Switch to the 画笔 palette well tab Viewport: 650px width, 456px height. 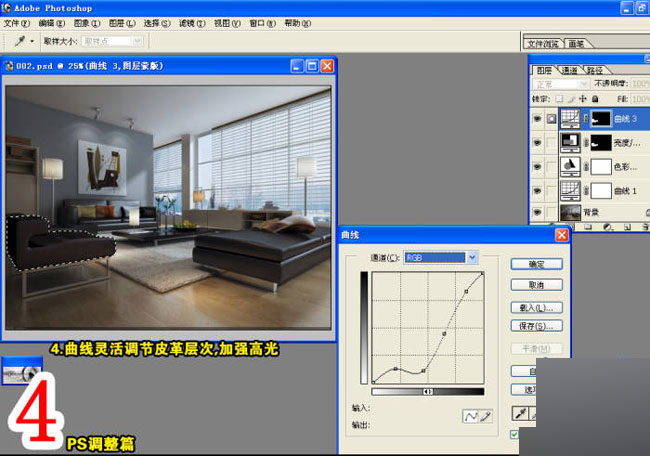576,44
